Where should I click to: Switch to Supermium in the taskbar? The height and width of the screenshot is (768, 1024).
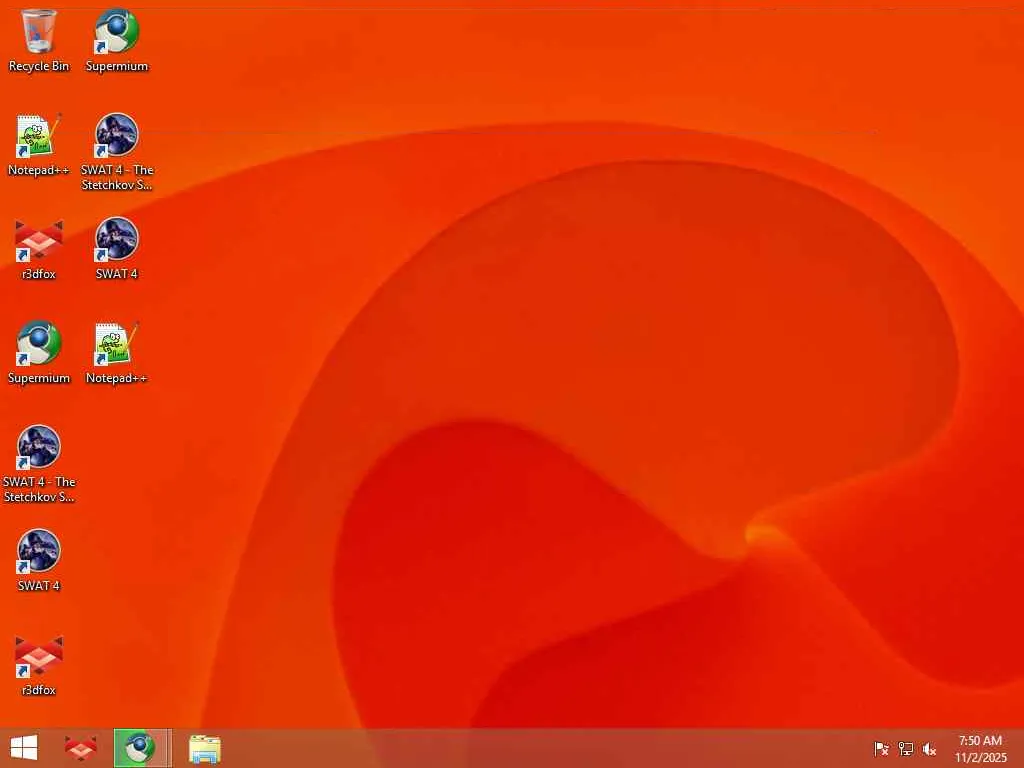tap(142, 748)
